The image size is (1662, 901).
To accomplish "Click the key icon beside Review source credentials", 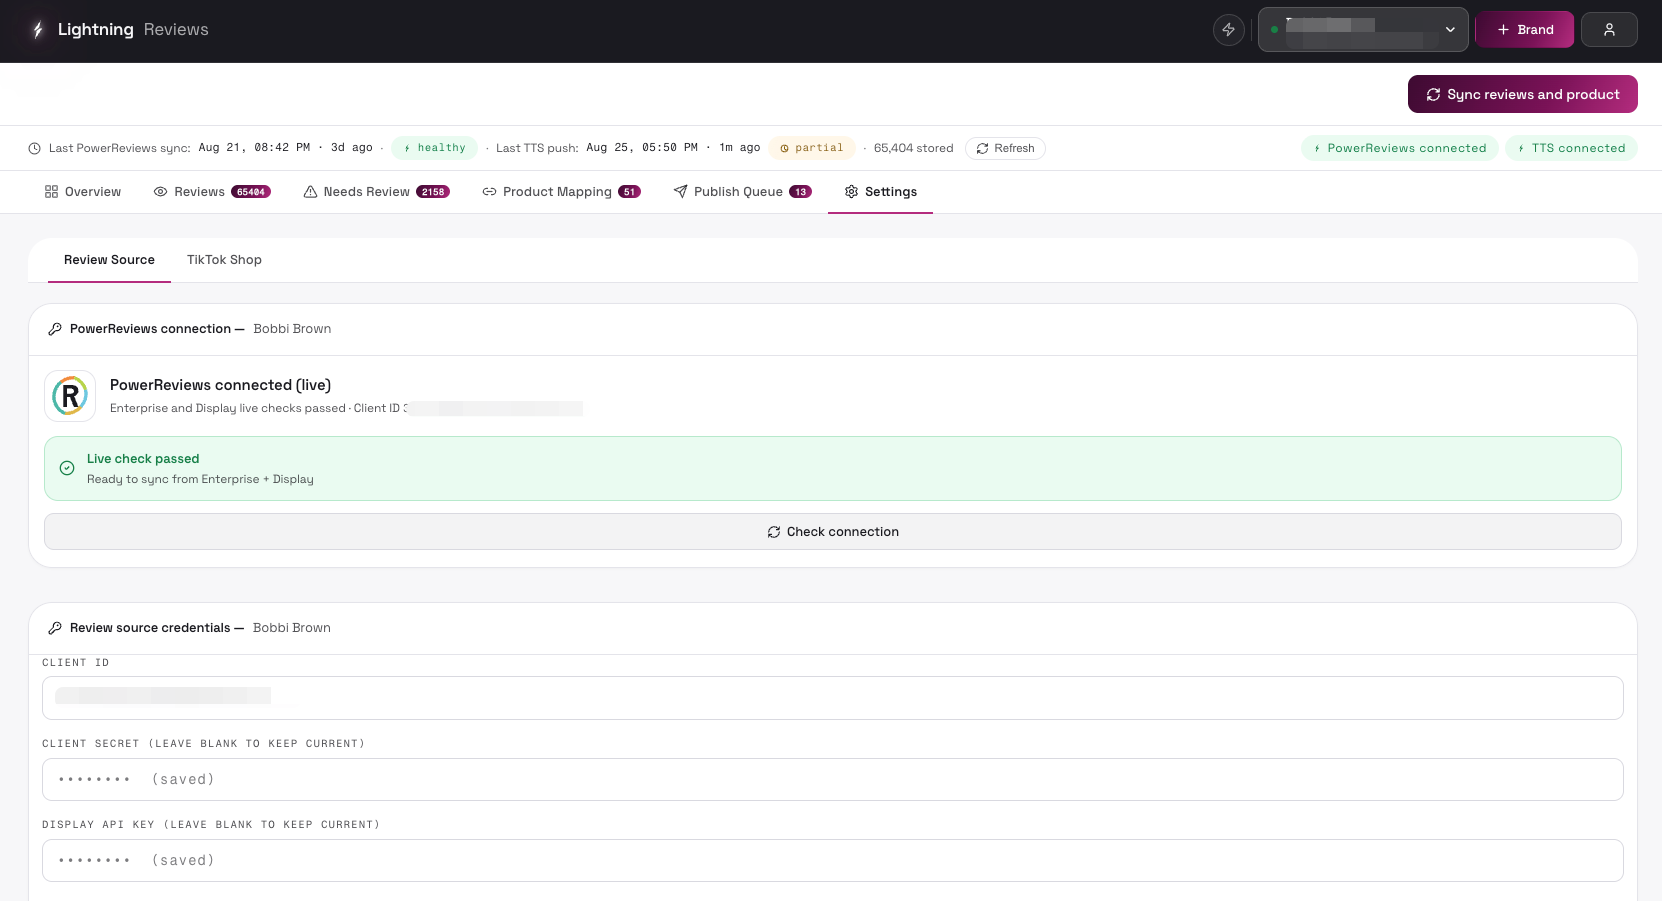I will pos(55,628).
